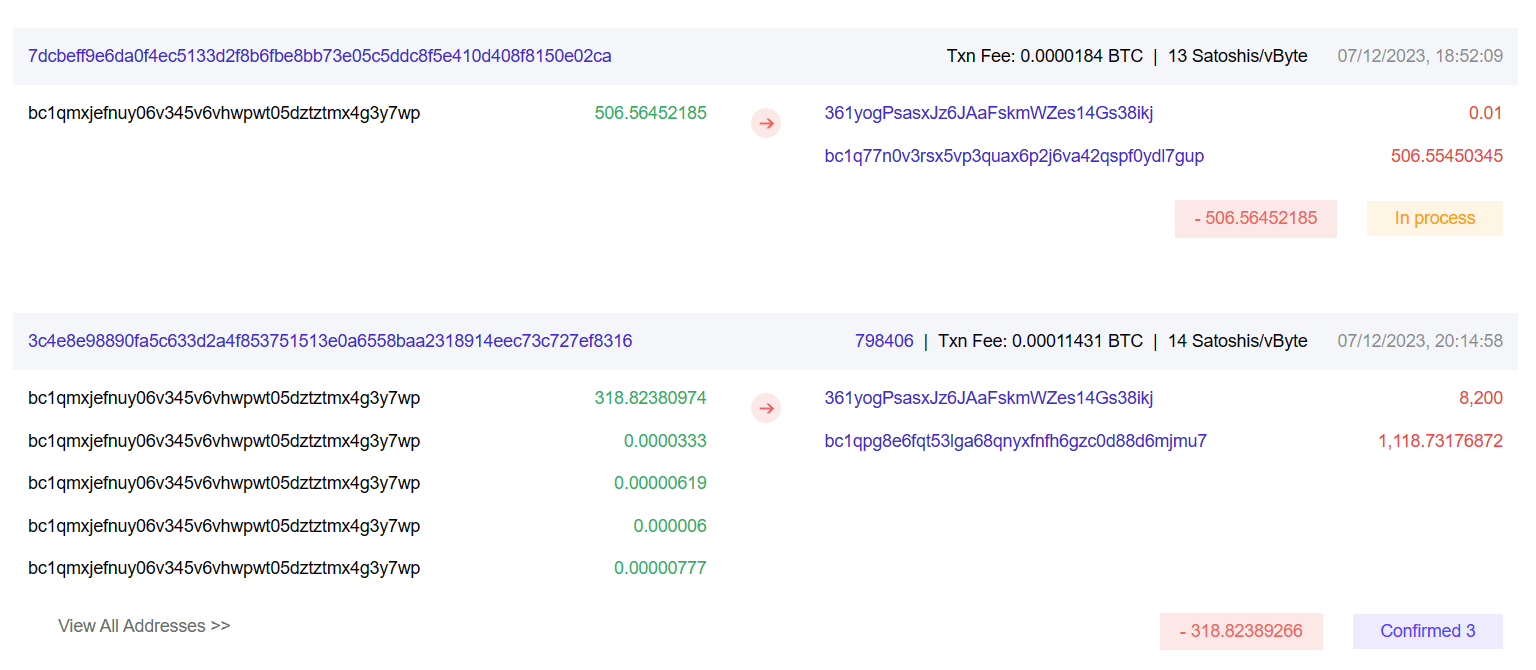Click the timestamp 07/12/2023, 18:52:09

pos(1418,56)
